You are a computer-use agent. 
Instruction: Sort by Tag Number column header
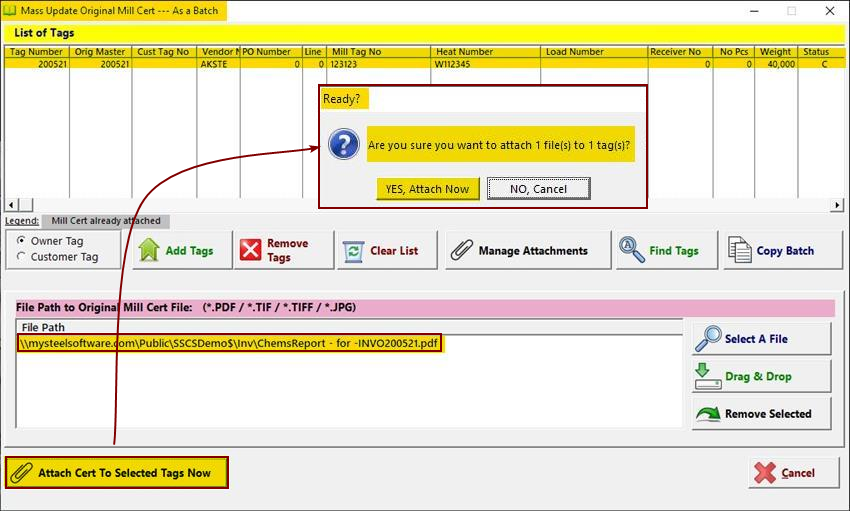(x=37, y=52)
